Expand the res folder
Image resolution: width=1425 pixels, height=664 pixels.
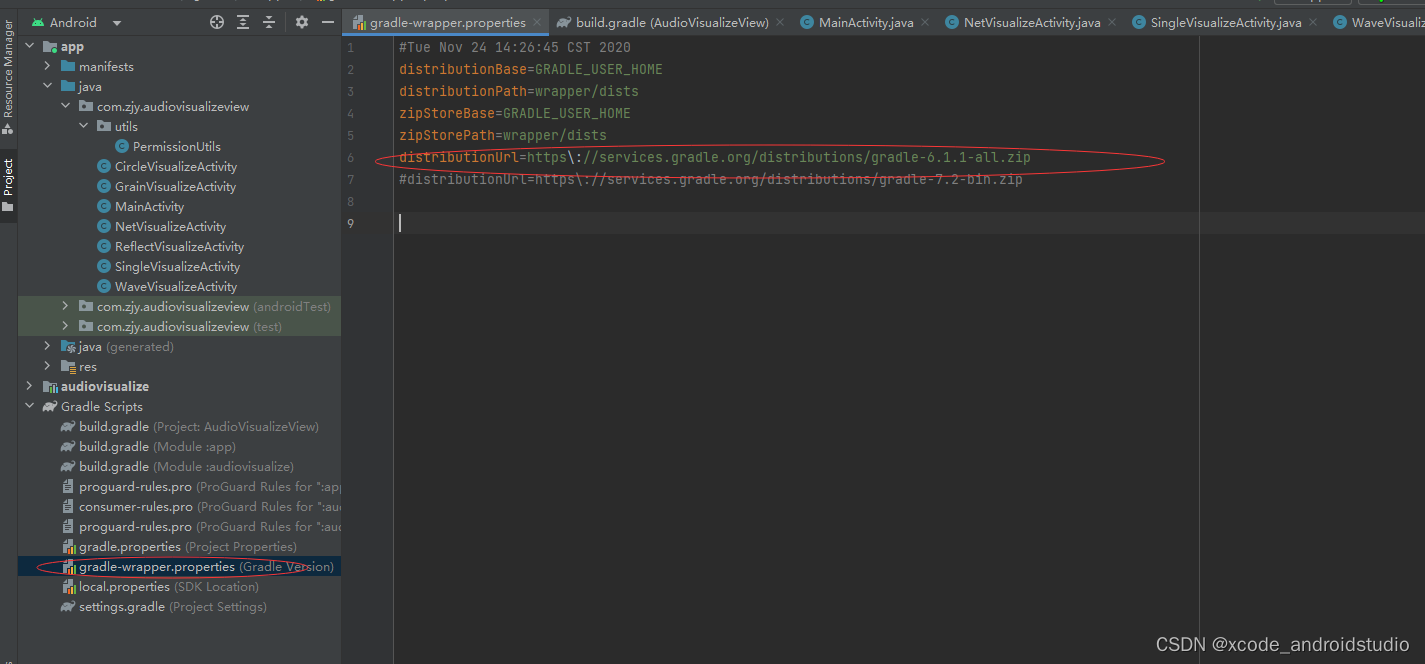click(46, 365)
